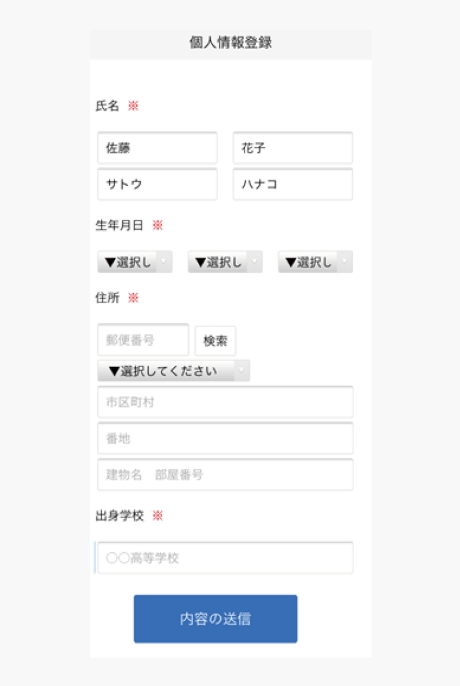Image resolution: width=460 pixels, height=686 pixels.
Task: Click the 市区町村 city input field
Action: click(225, 402)
